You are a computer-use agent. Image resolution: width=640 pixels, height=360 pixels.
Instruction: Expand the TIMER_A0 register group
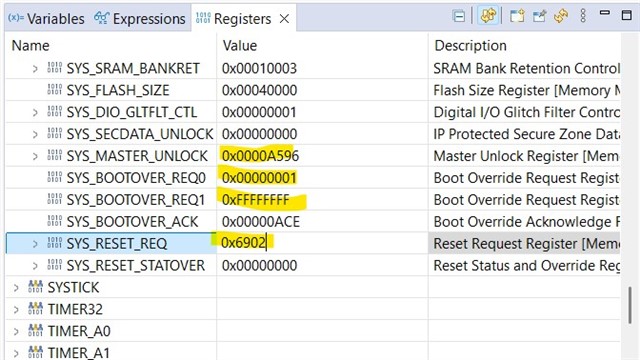(x=16, y=331)
